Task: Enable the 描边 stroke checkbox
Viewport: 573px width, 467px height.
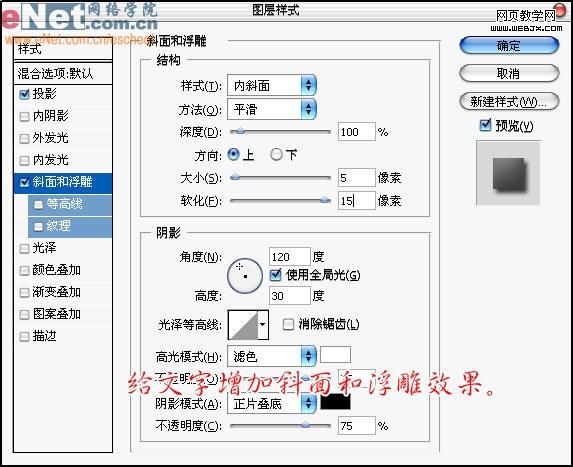Action: pyautogui.click(x=24, y=336)
